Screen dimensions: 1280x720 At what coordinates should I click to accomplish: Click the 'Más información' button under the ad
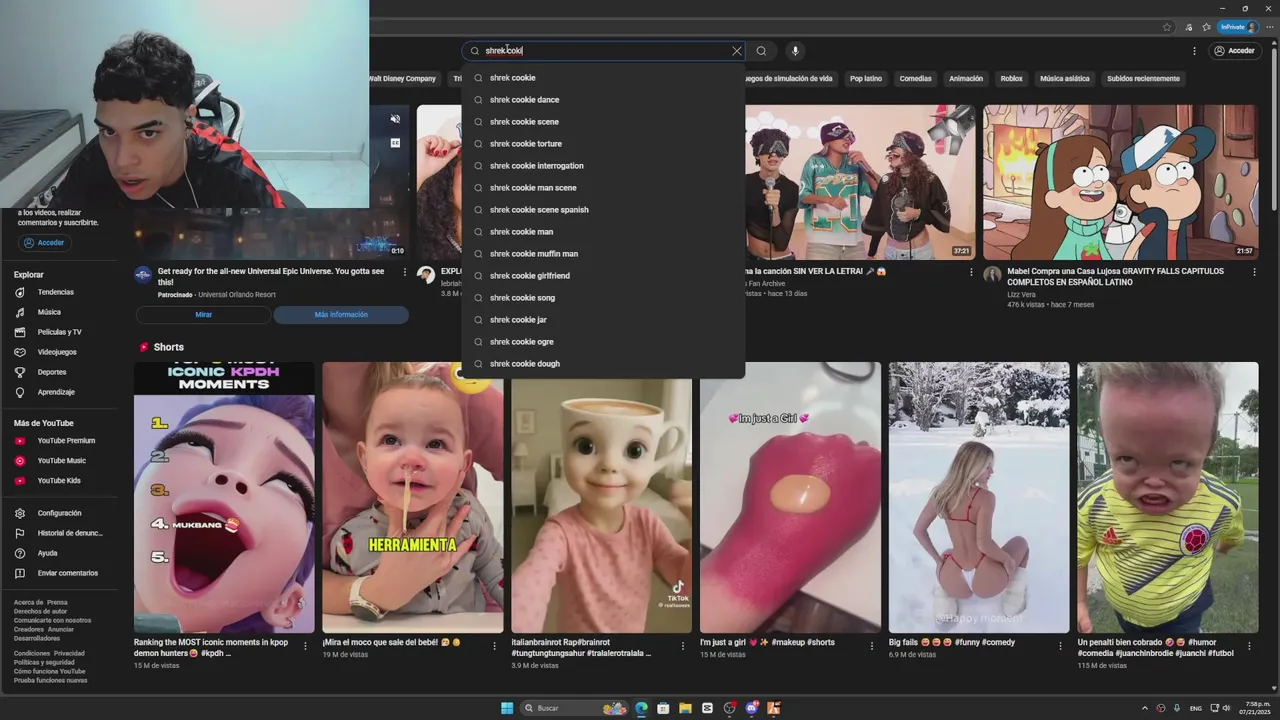click(x=341, y=315)
